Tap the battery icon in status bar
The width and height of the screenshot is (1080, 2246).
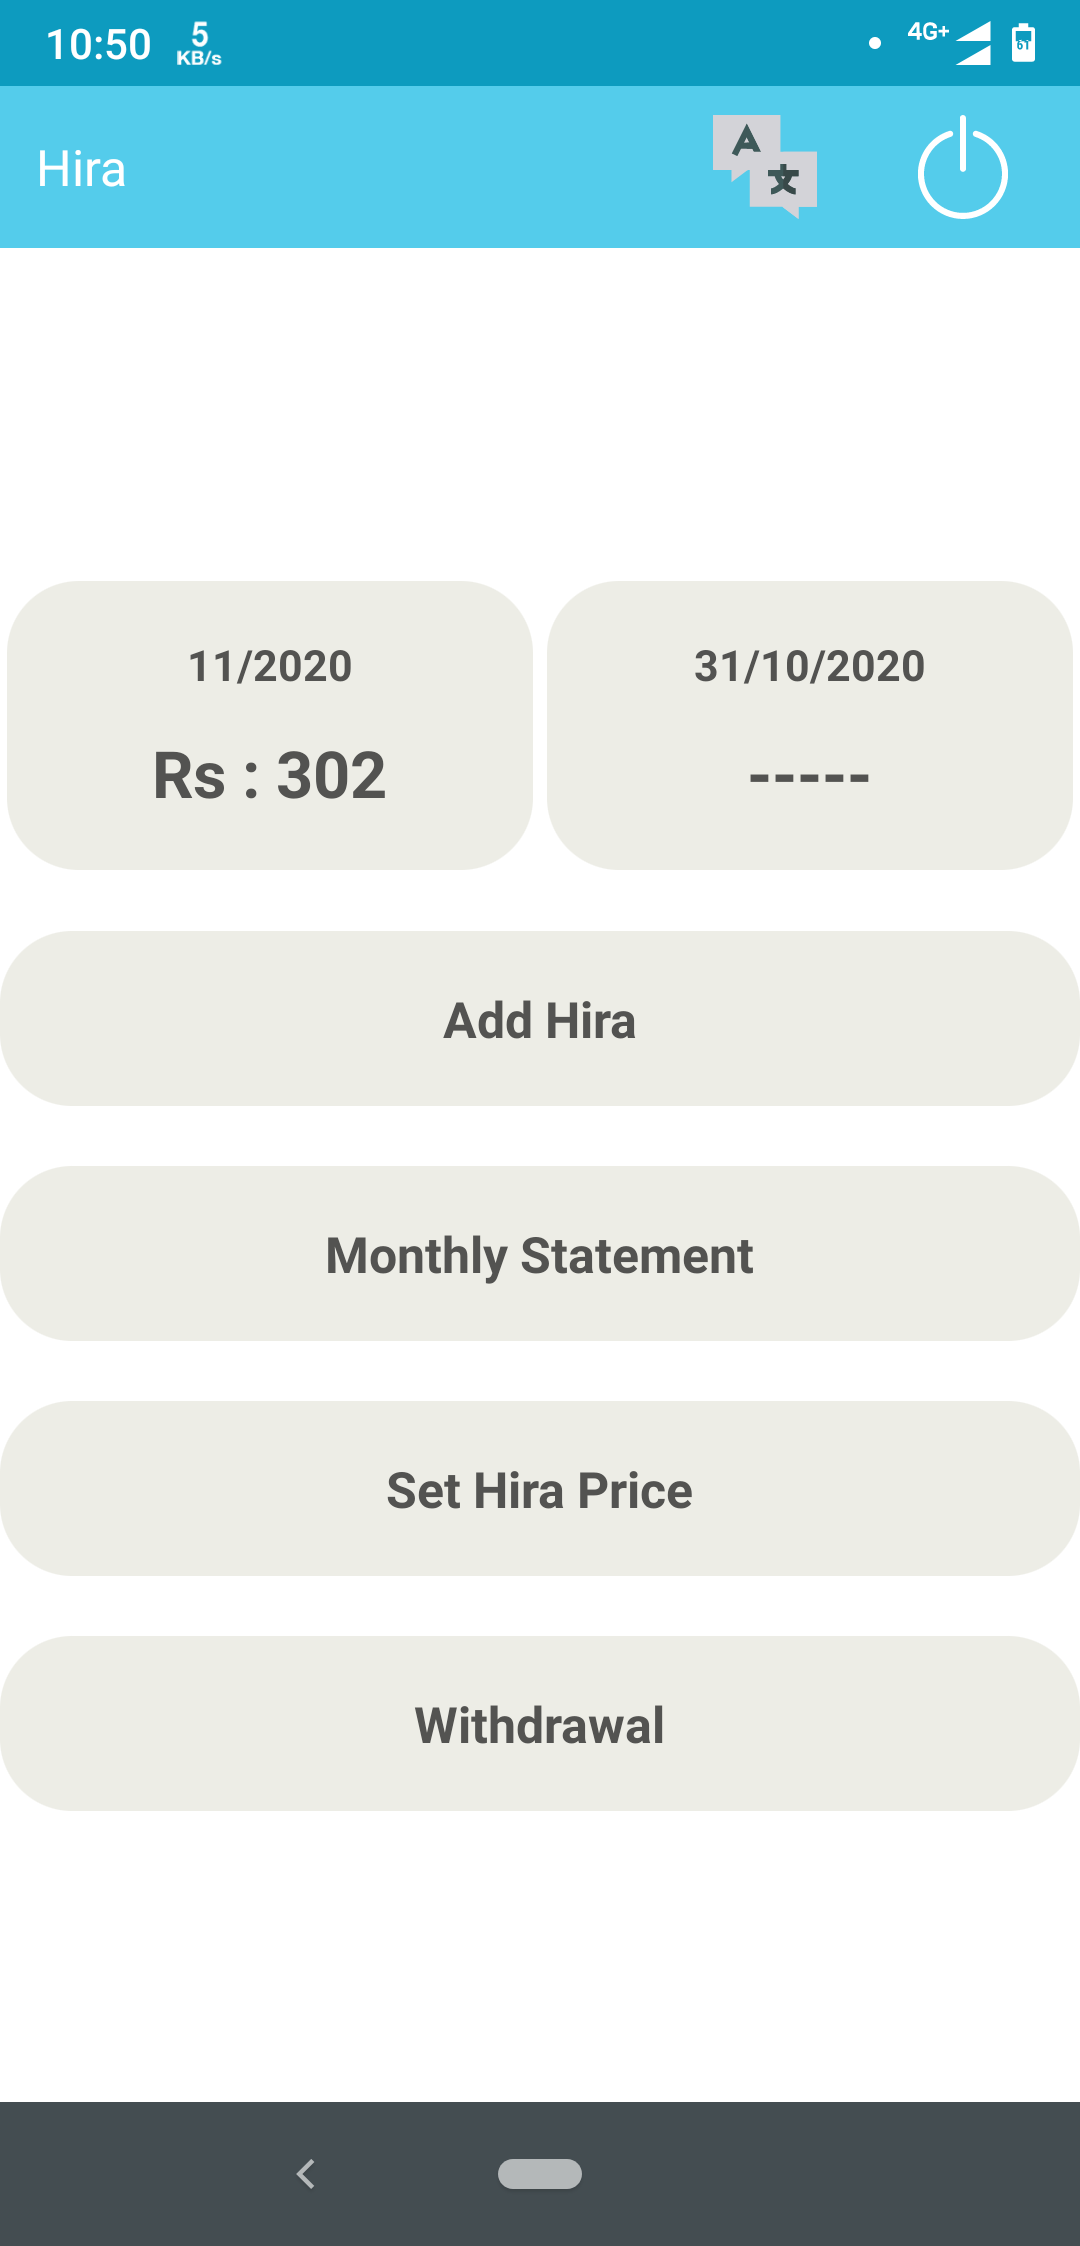click(1023, 43)
